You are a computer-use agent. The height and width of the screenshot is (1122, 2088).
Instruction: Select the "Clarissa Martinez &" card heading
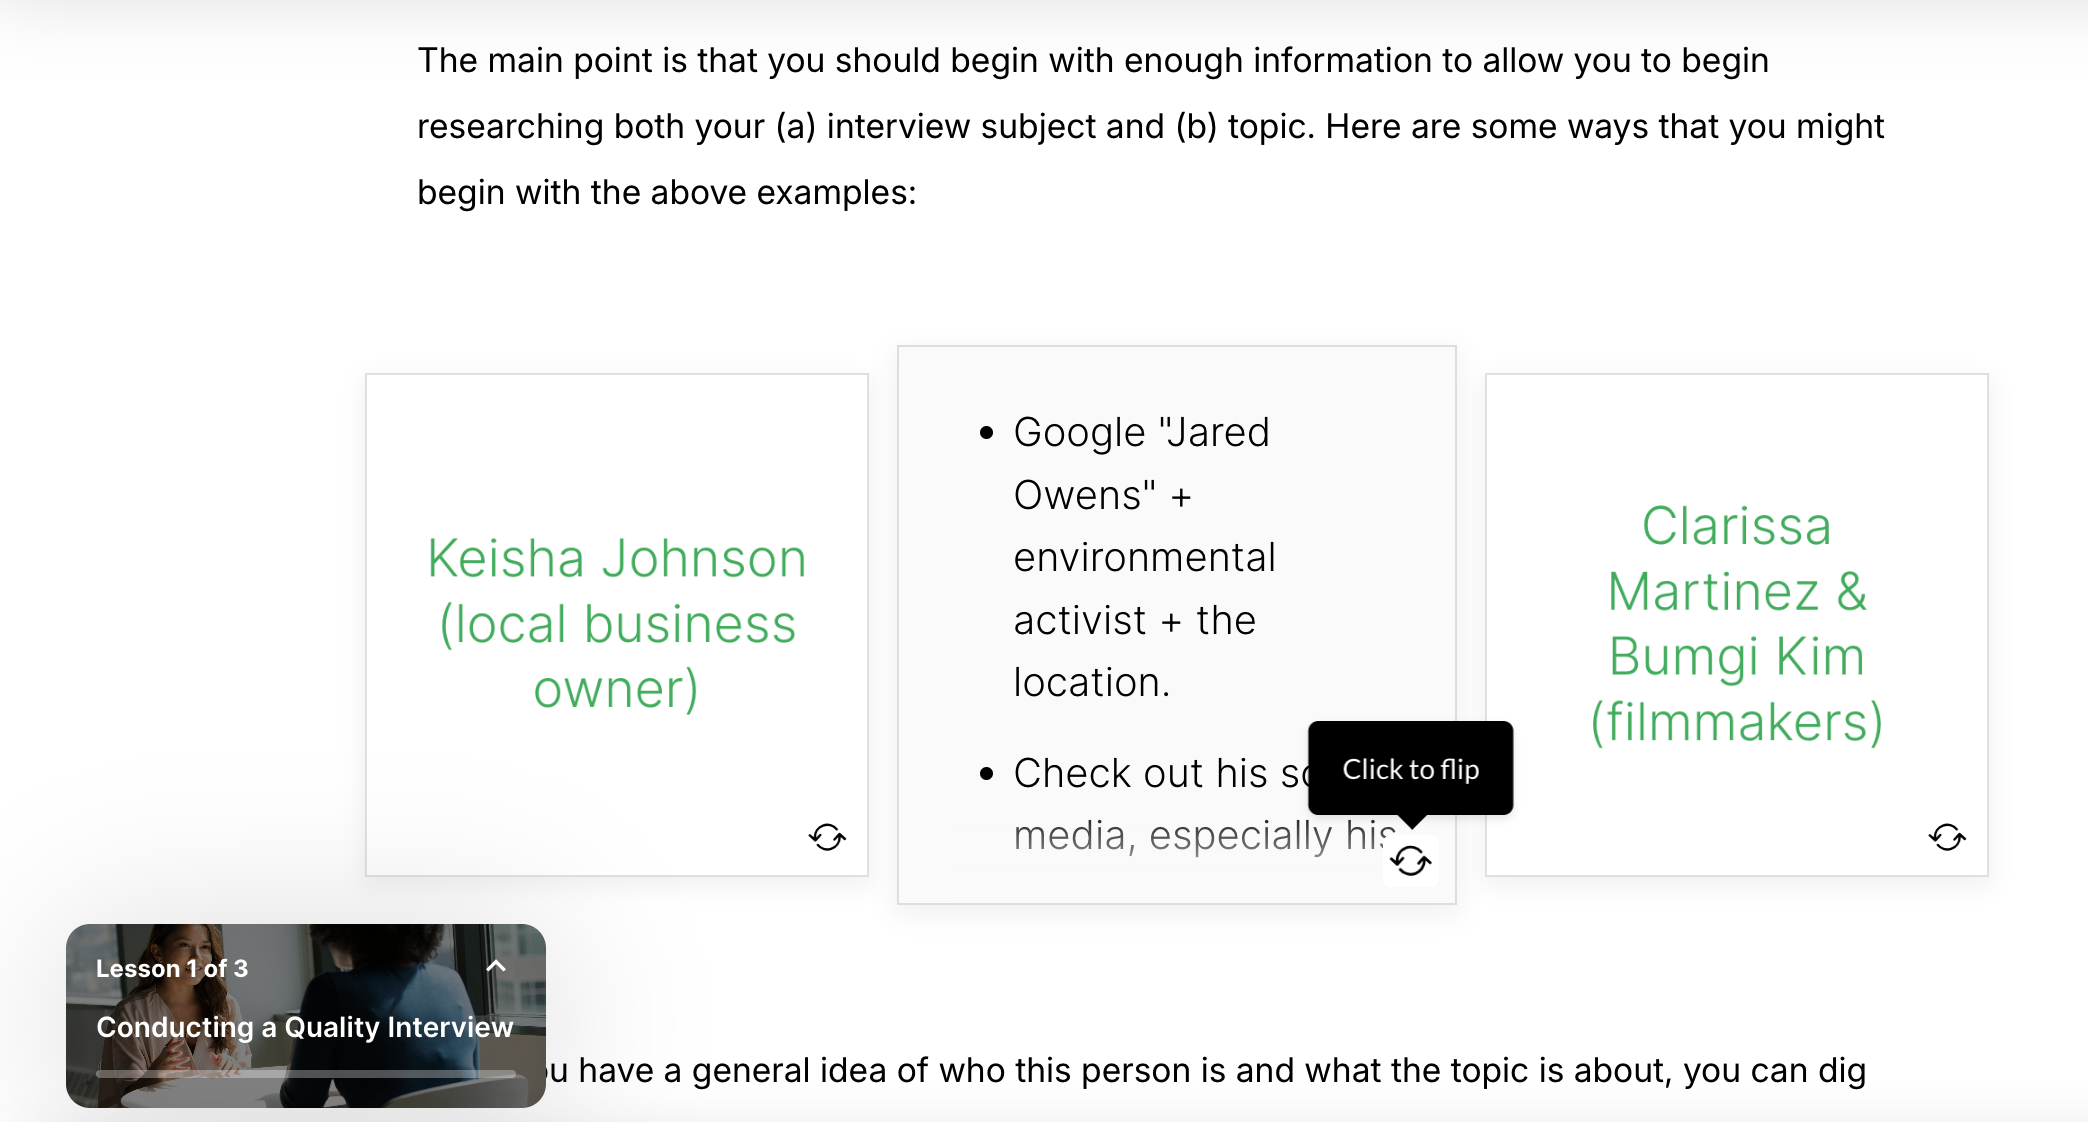(1737, 558)
